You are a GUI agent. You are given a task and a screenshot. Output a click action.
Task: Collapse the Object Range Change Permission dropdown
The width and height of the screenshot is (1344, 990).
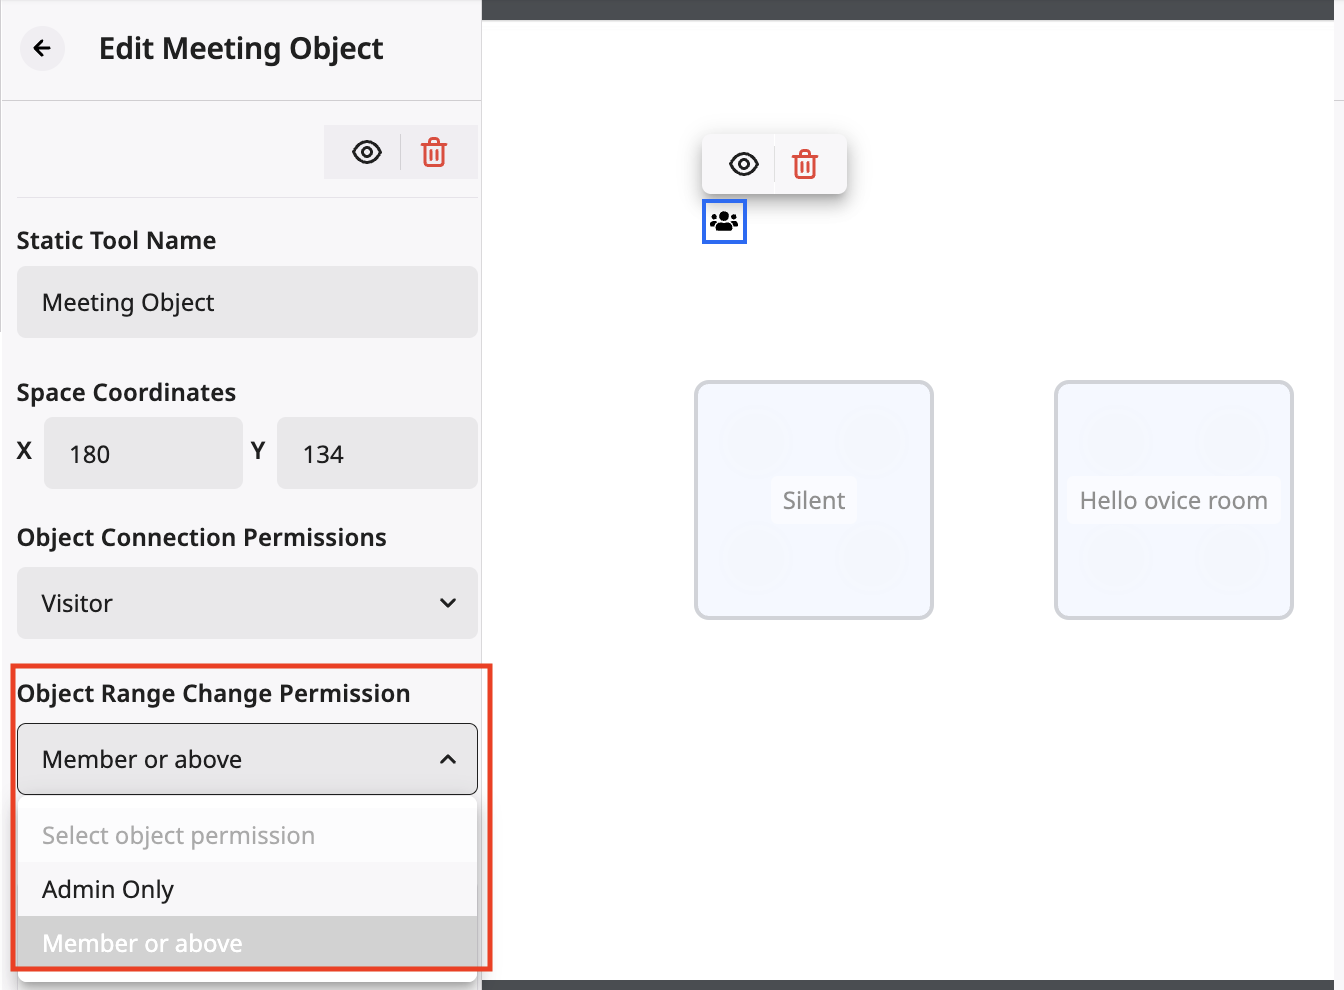click(230, 759)
